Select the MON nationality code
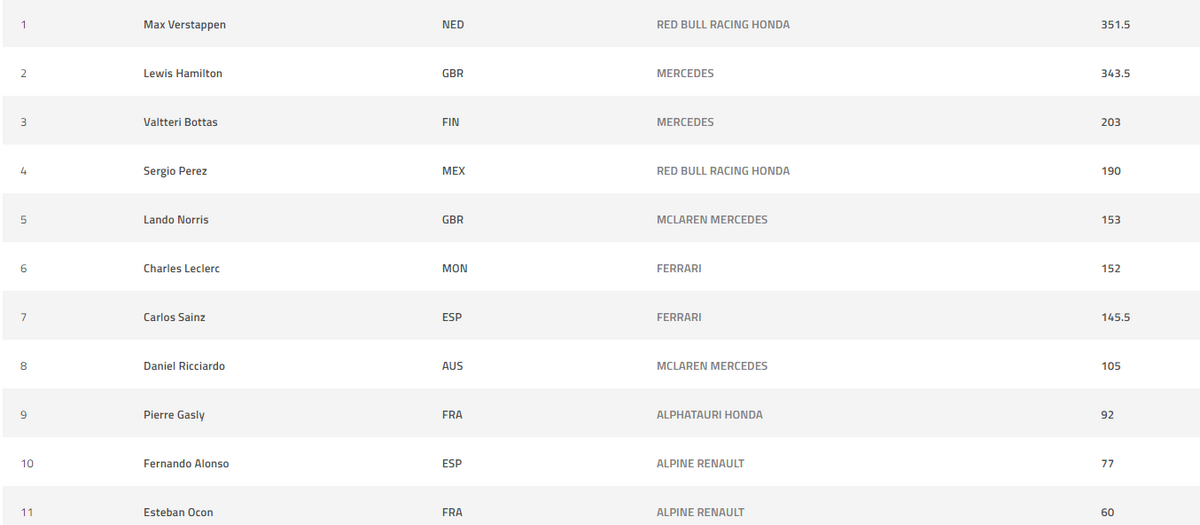 (x=454, y=268)
